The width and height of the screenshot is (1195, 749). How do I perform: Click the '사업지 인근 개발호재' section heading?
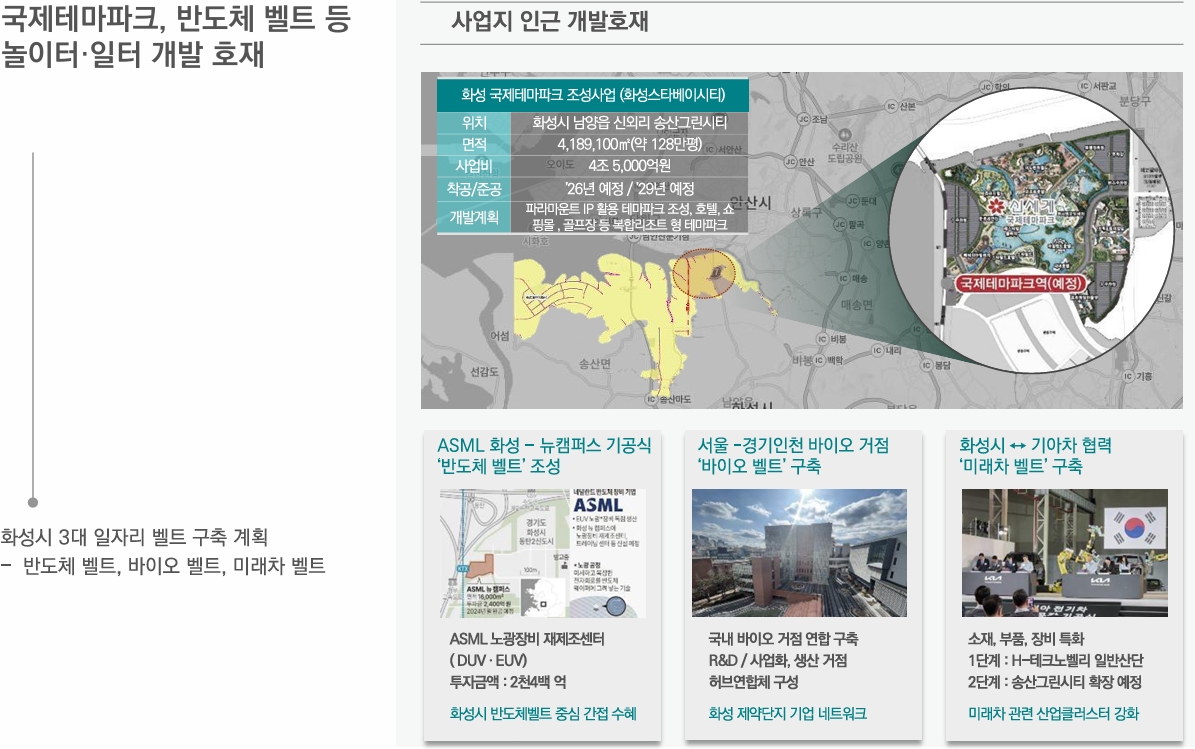tap(549, 21)
